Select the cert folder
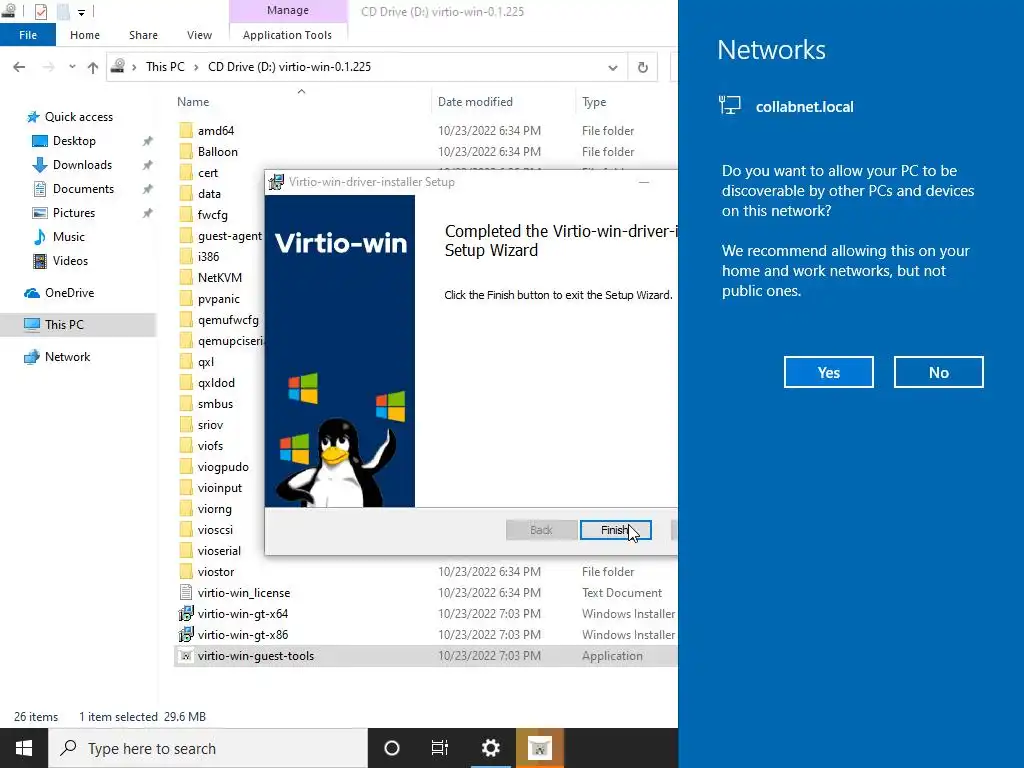Viewport: 1024px width, 768px height. 208,173
